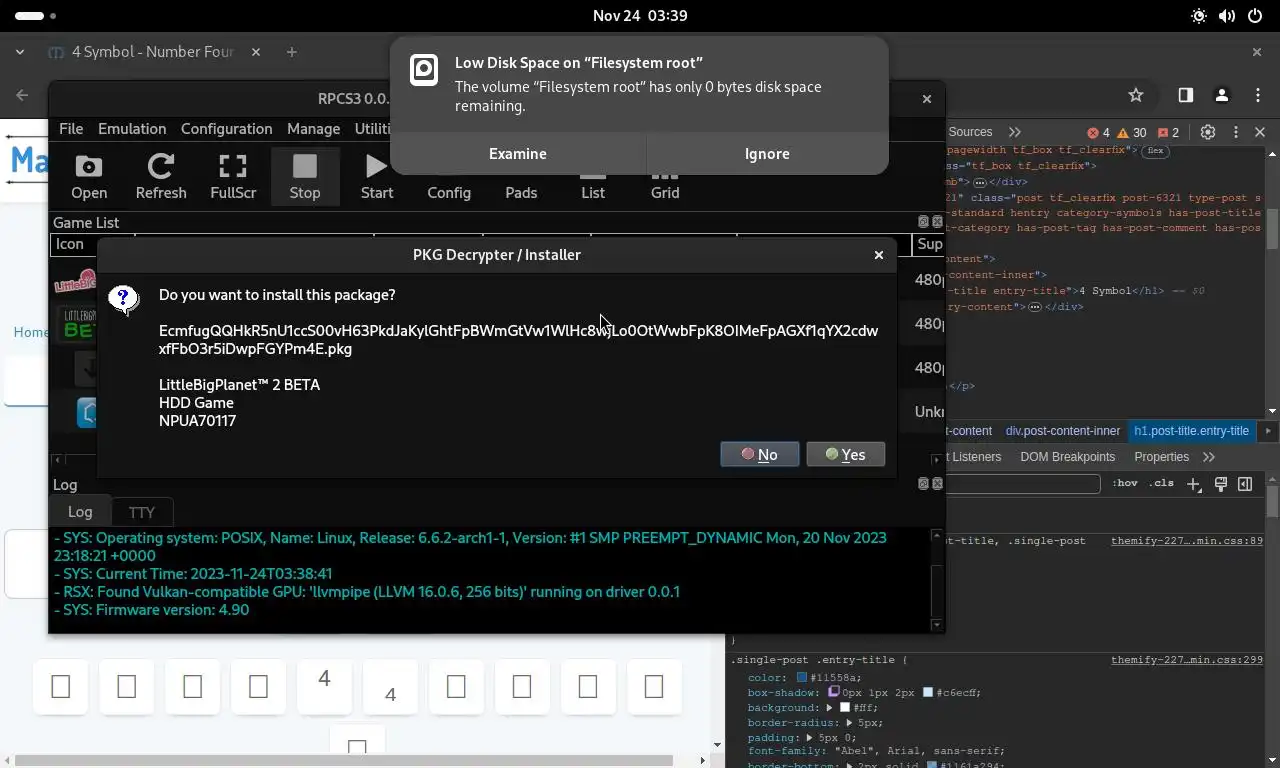Open the #c6ecff box-shadow color swatch
1280x768 pixels.
point(928,692)
